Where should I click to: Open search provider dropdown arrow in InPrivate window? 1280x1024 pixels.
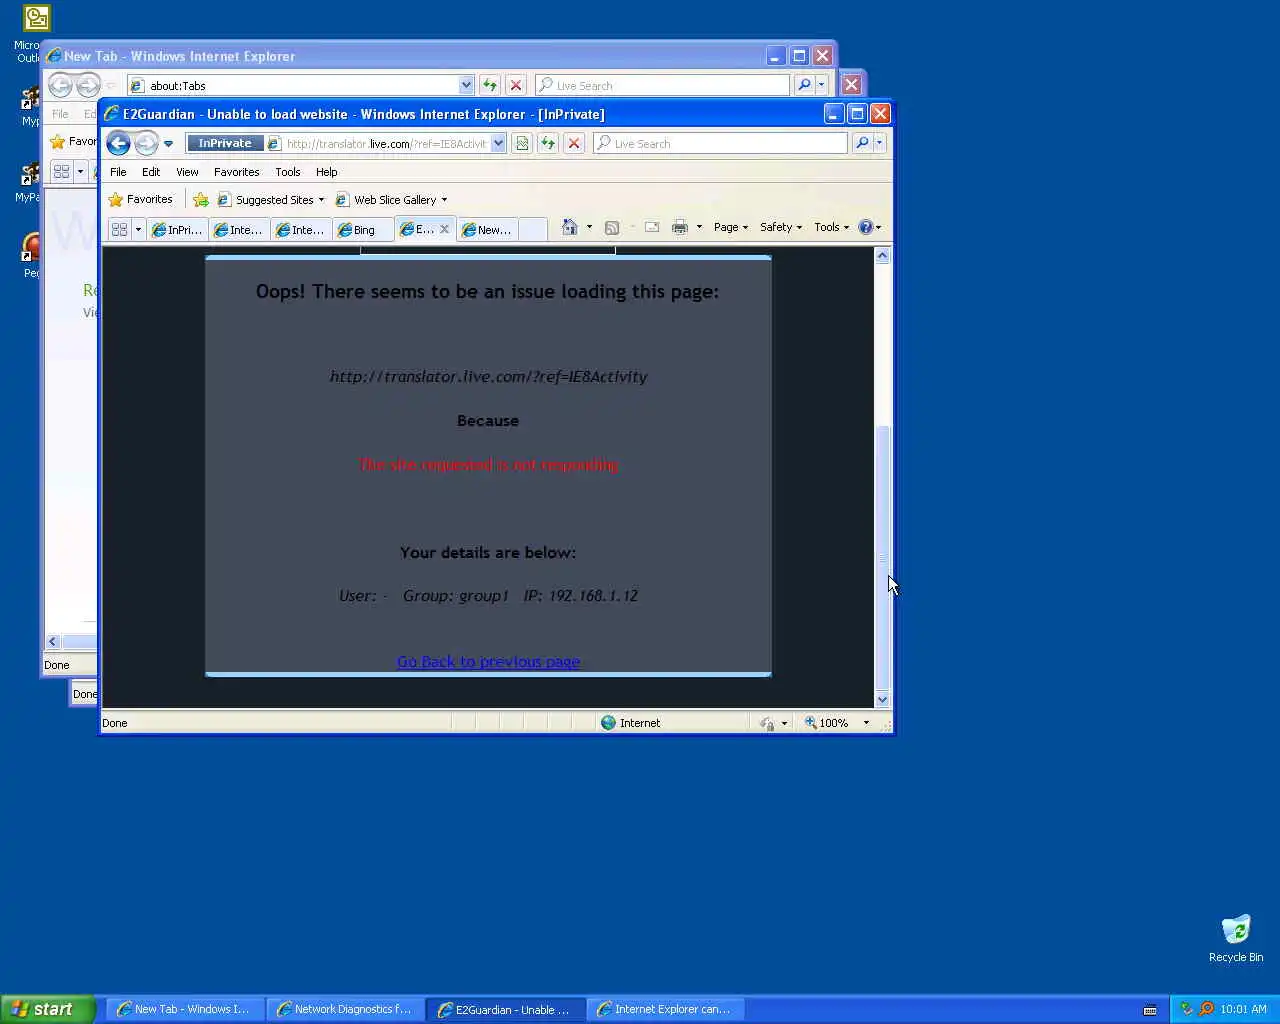tap(879, 143)
